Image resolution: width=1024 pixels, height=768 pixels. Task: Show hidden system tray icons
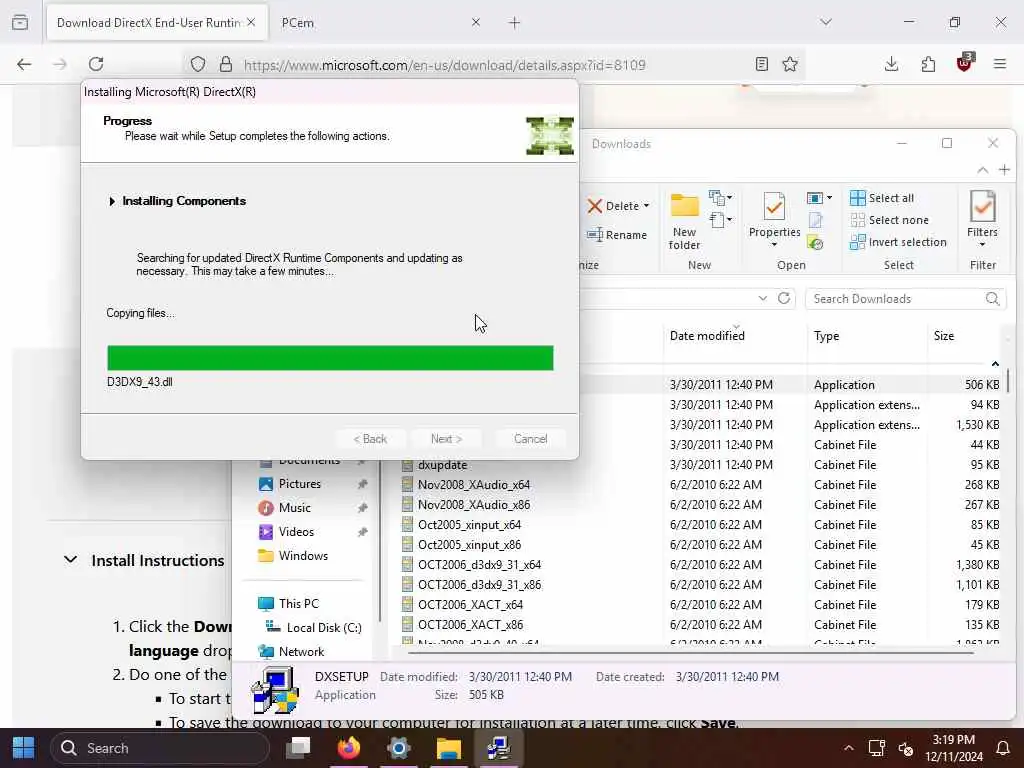click(x=848, y=748)
